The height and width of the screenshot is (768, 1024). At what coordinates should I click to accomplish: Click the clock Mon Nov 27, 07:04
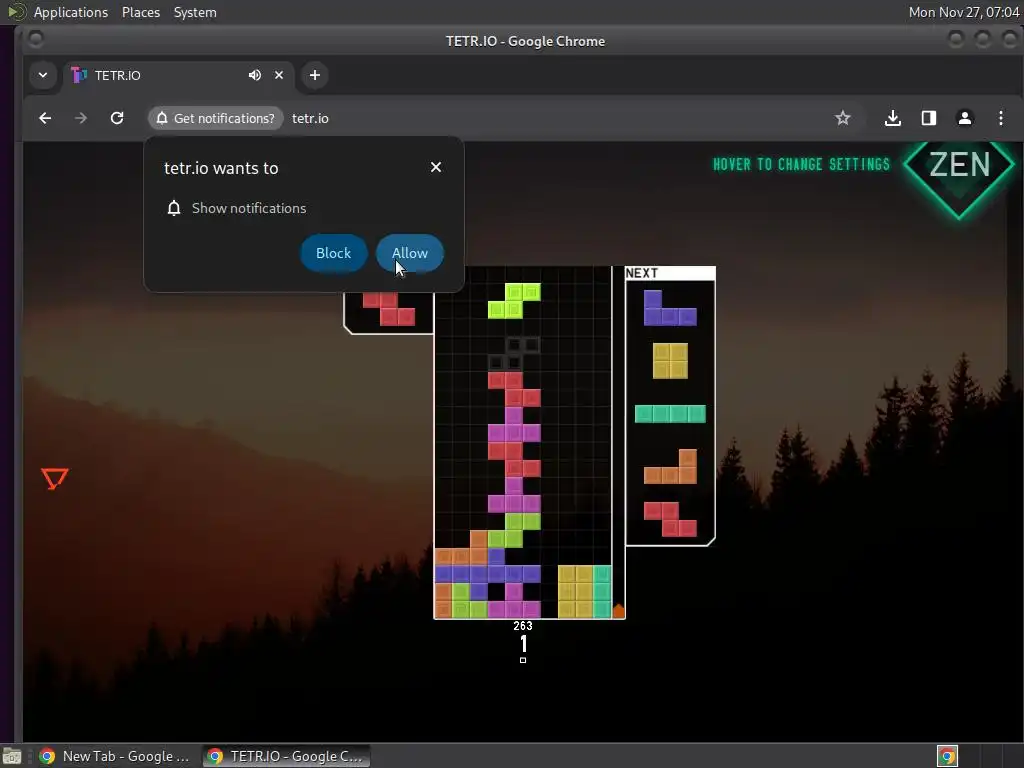pos(964,12)
